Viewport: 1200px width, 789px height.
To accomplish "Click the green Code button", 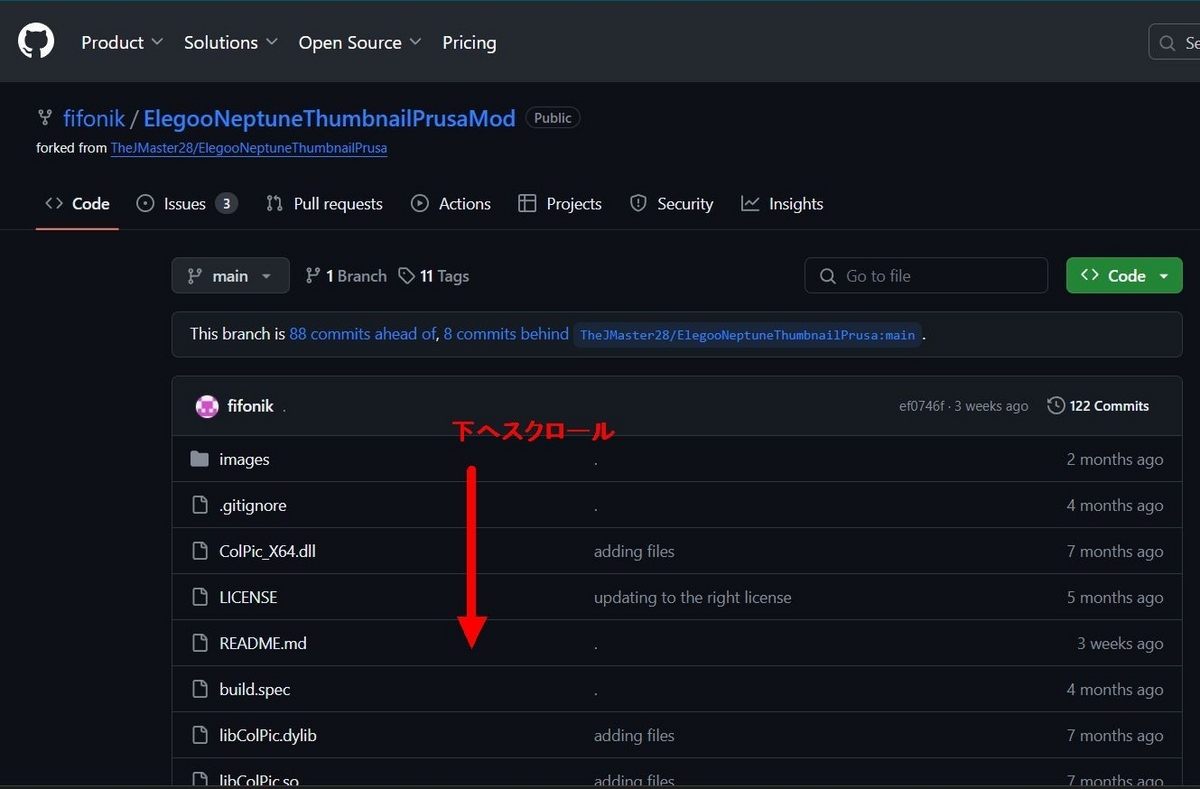I will click(x=1124, y=276).
